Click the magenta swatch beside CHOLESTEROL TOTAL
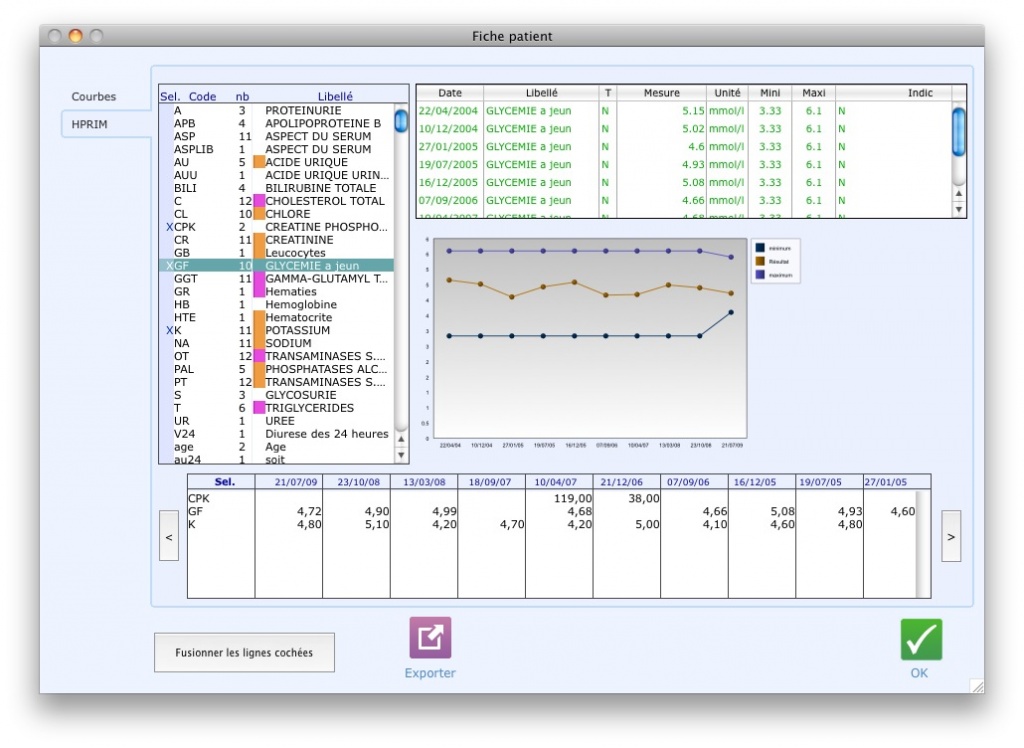Viewport: 1024px width, 748px height. (x=259, y=201)
